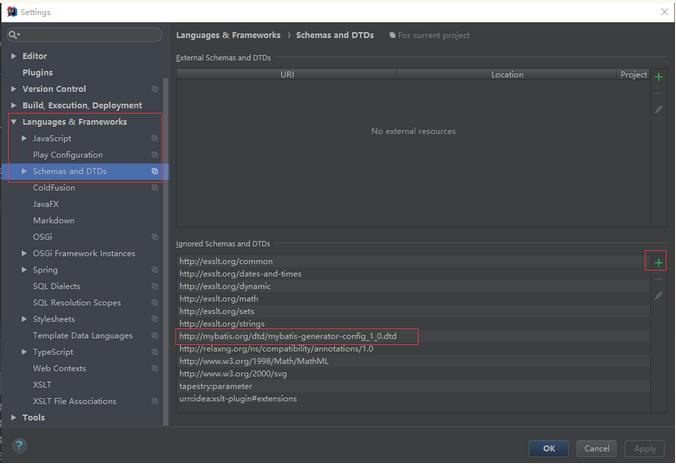Viewport: 676px width, 464px height.
Task: Select the mybatis-generator-config_1_0.dtd entry
Action: (x=288, y=337)
